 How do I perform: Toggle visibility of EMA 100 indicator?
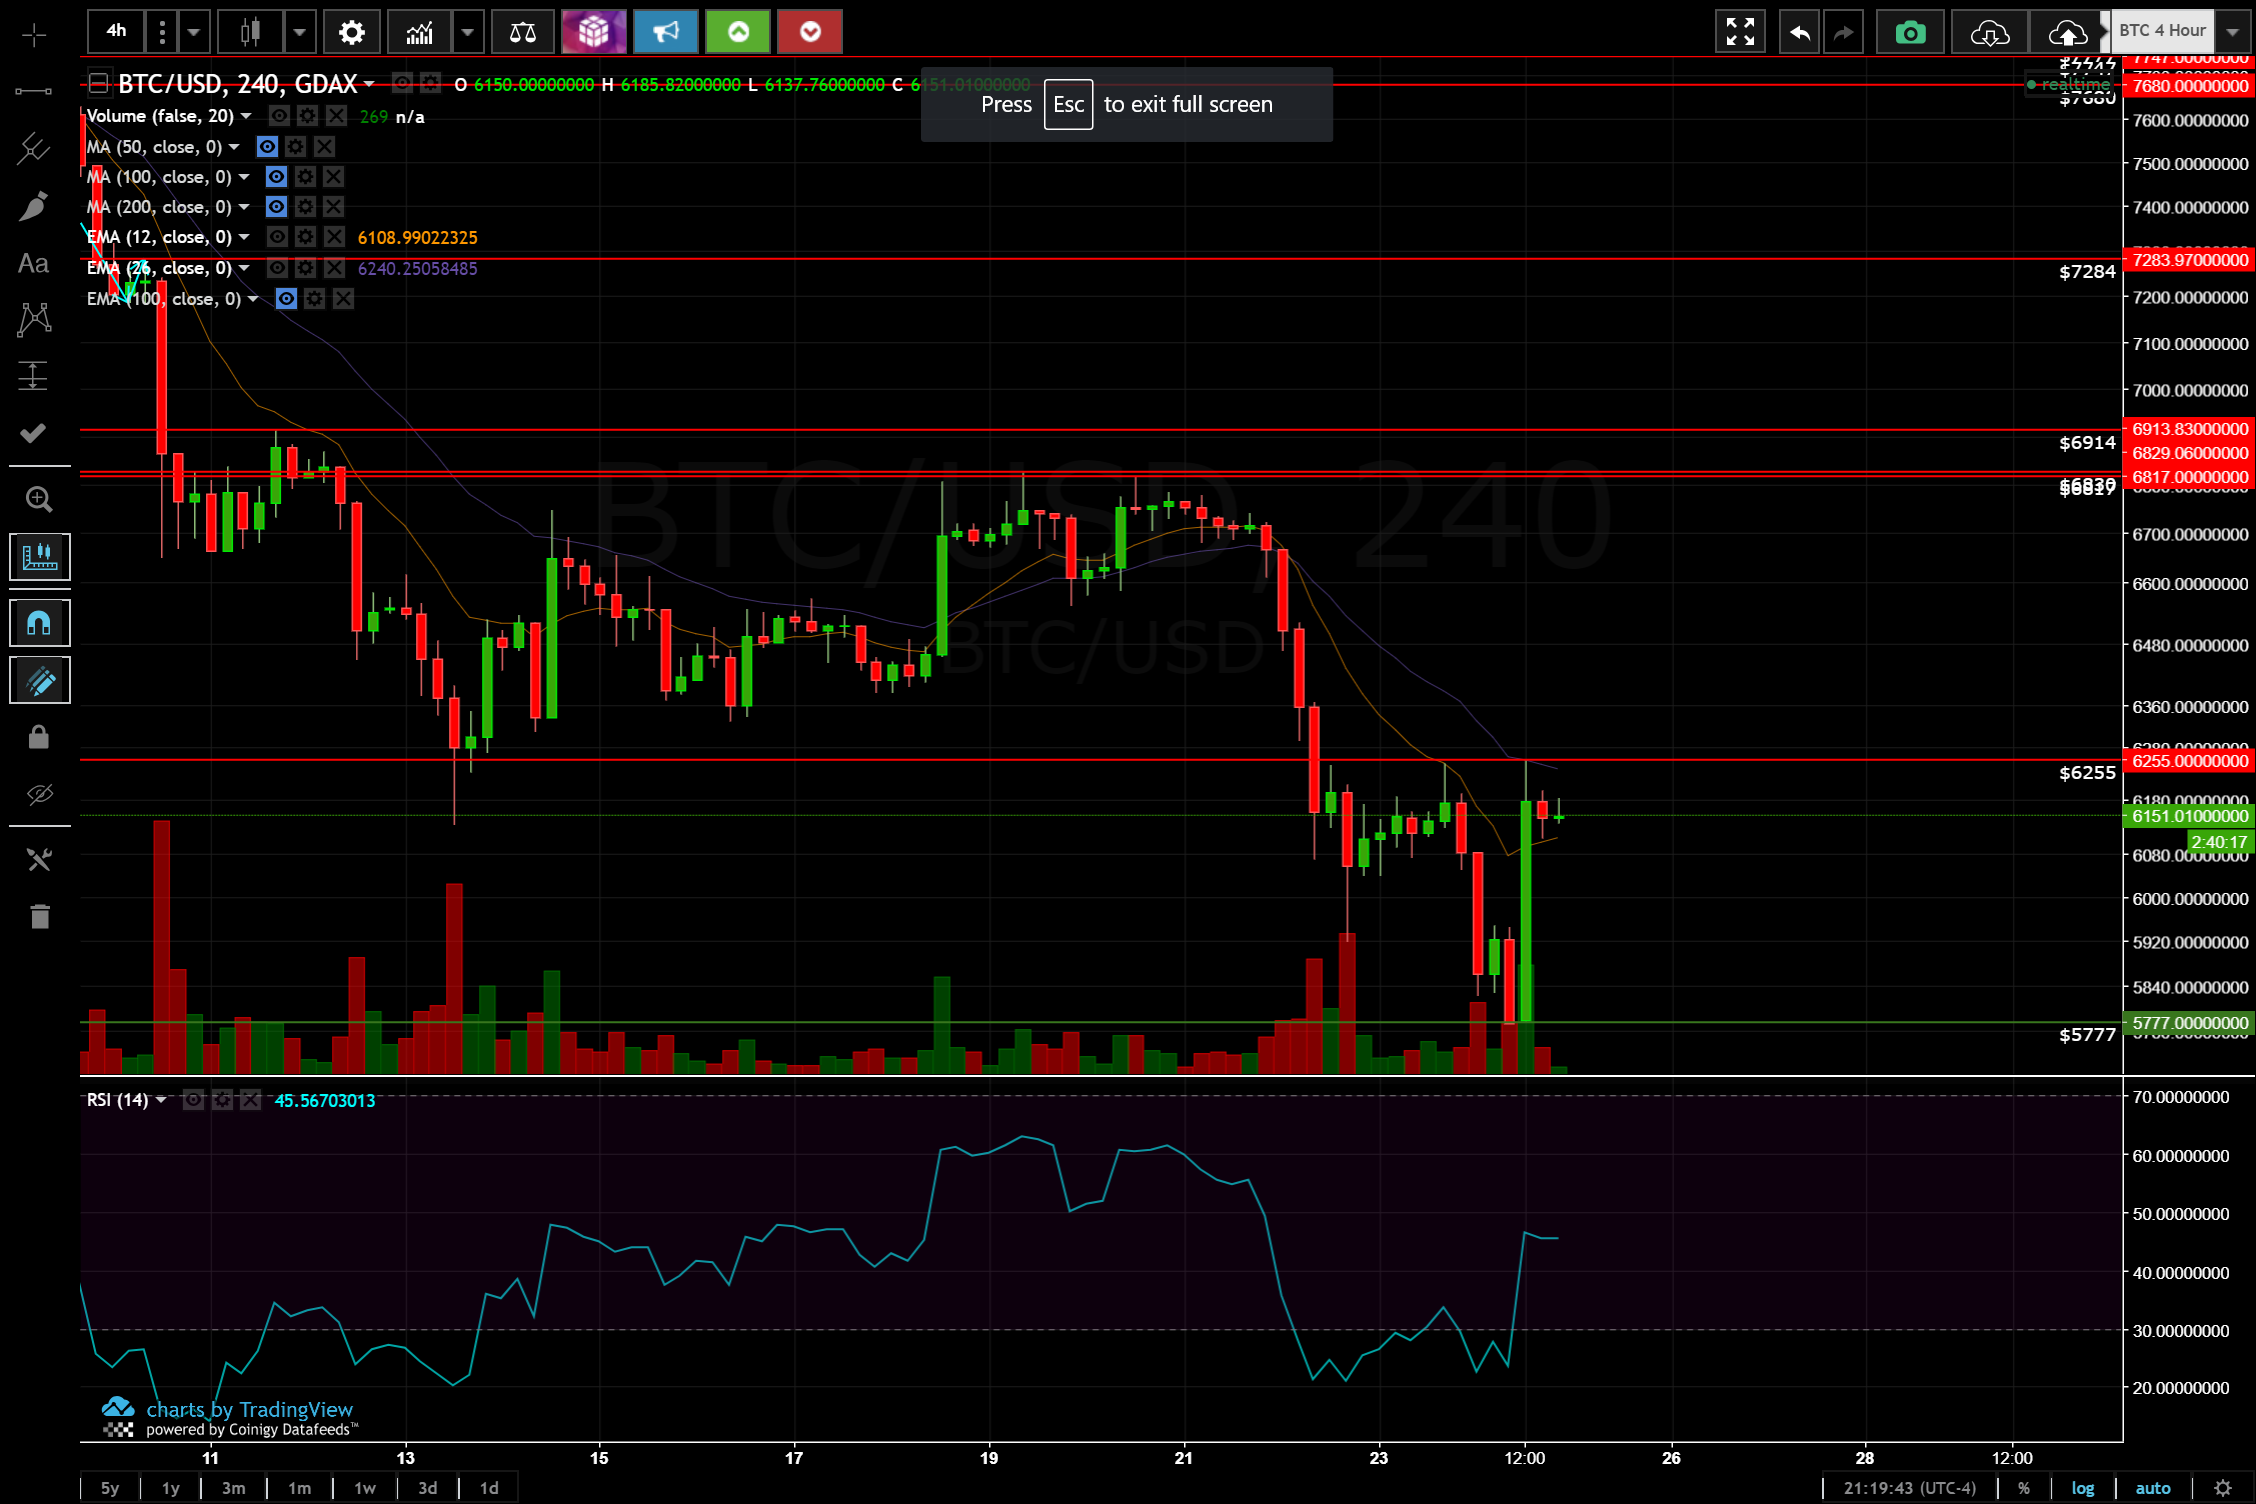pos(286,299)
